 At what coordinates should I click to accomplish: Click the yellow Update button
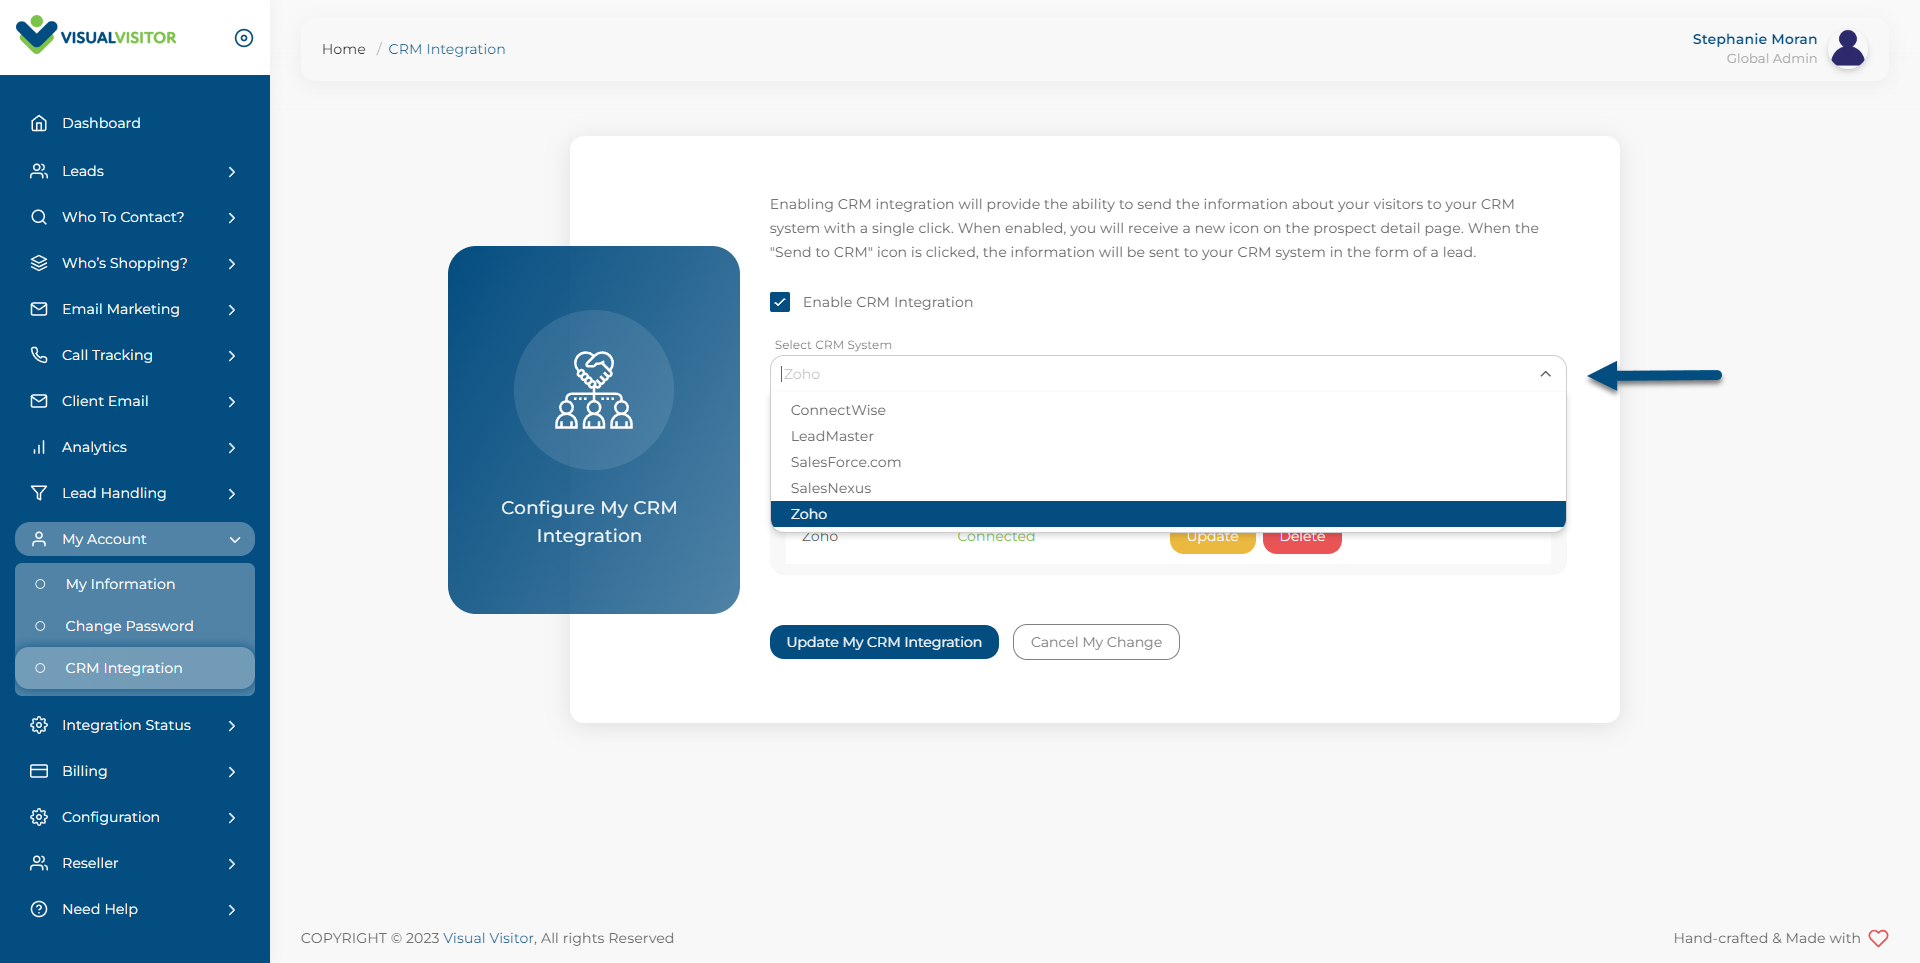point(1212,540)
